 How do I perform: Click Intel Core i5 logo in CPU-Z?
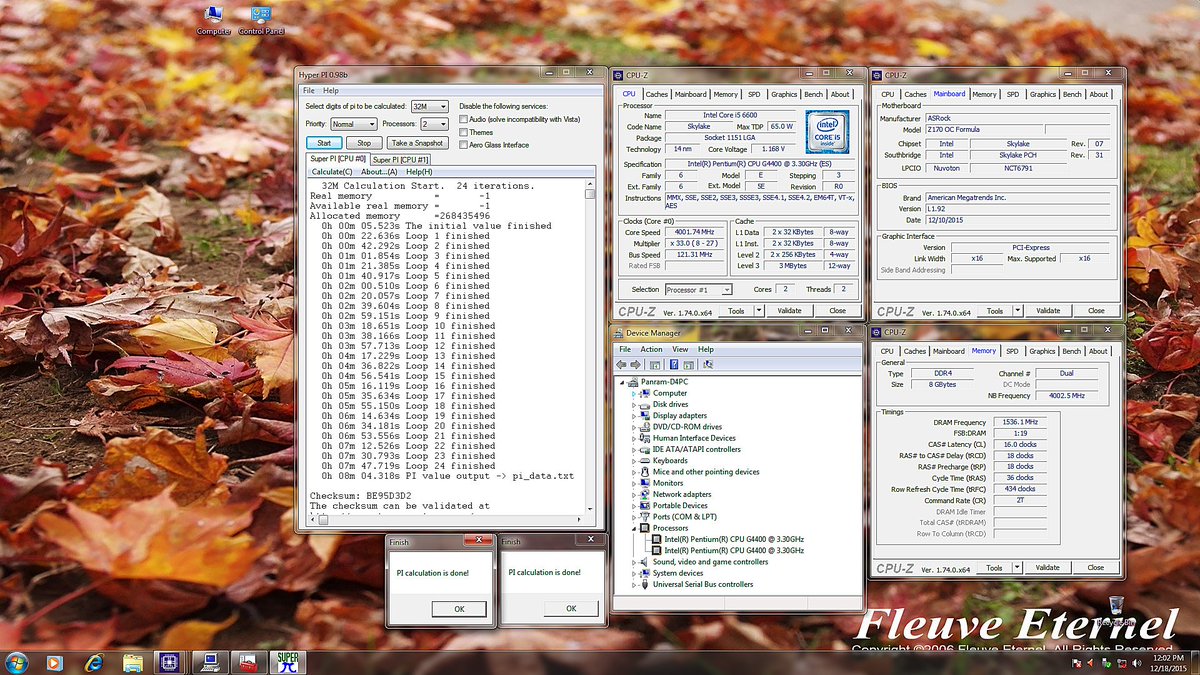point(829,131)
